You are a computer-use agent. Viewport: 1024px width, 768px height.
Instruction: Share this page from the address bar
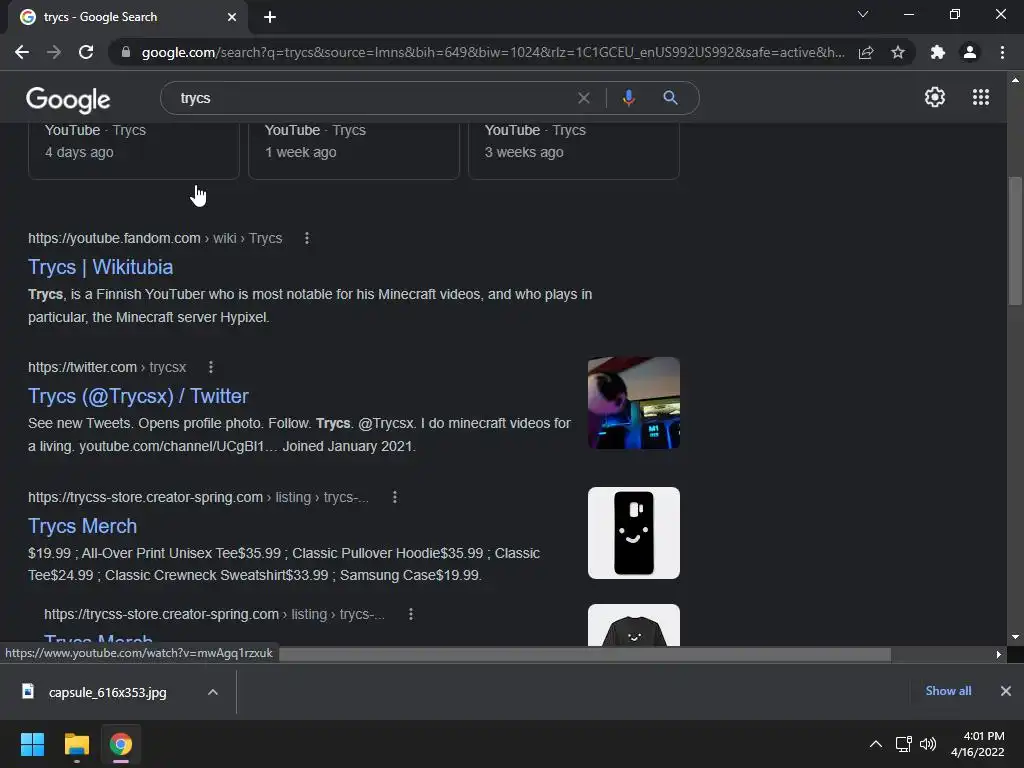point(866,52)
